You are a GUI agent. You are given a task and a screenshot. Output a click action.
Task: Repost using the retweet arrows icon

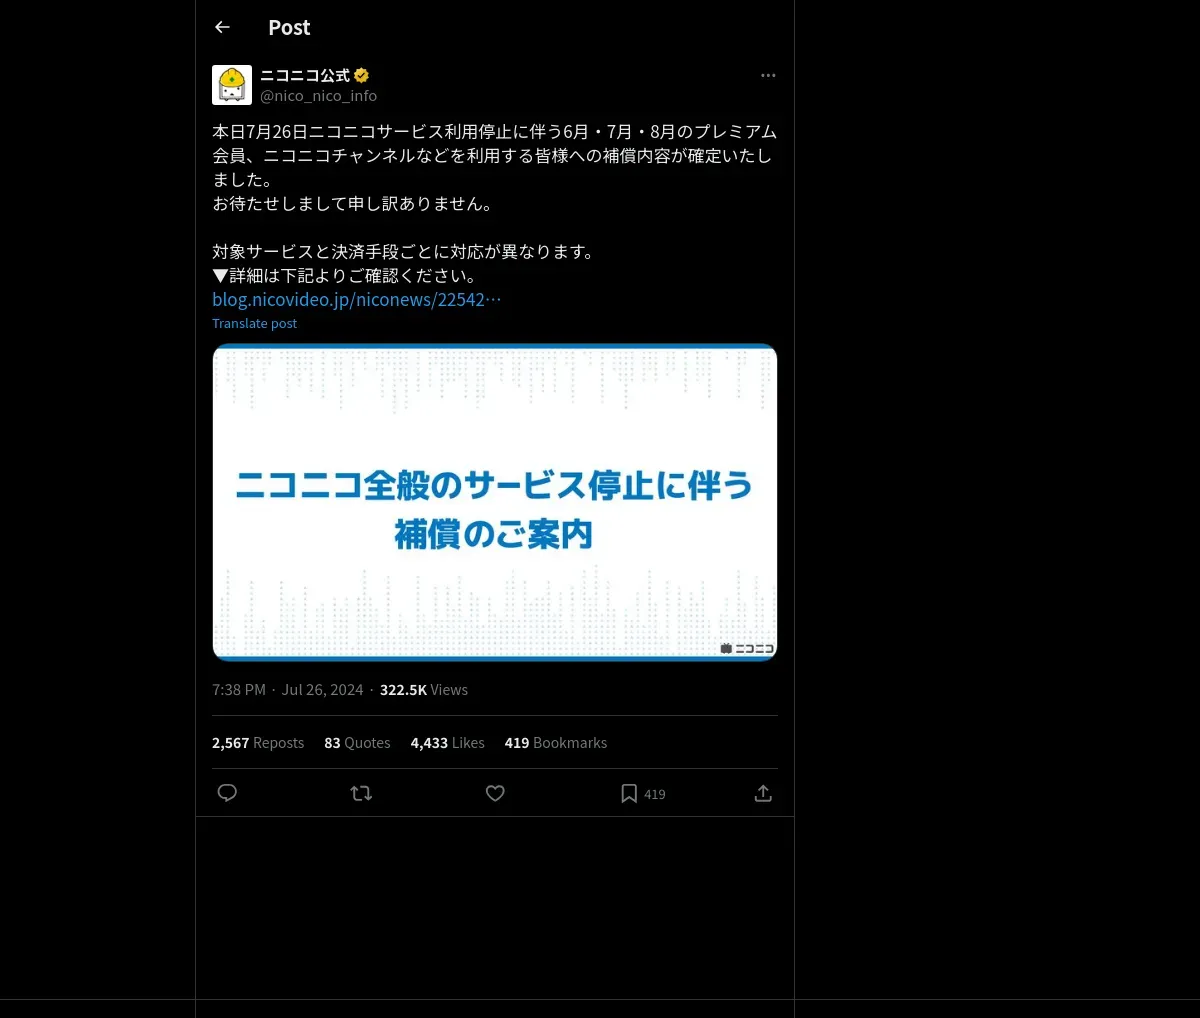click(x=361, y=793)
